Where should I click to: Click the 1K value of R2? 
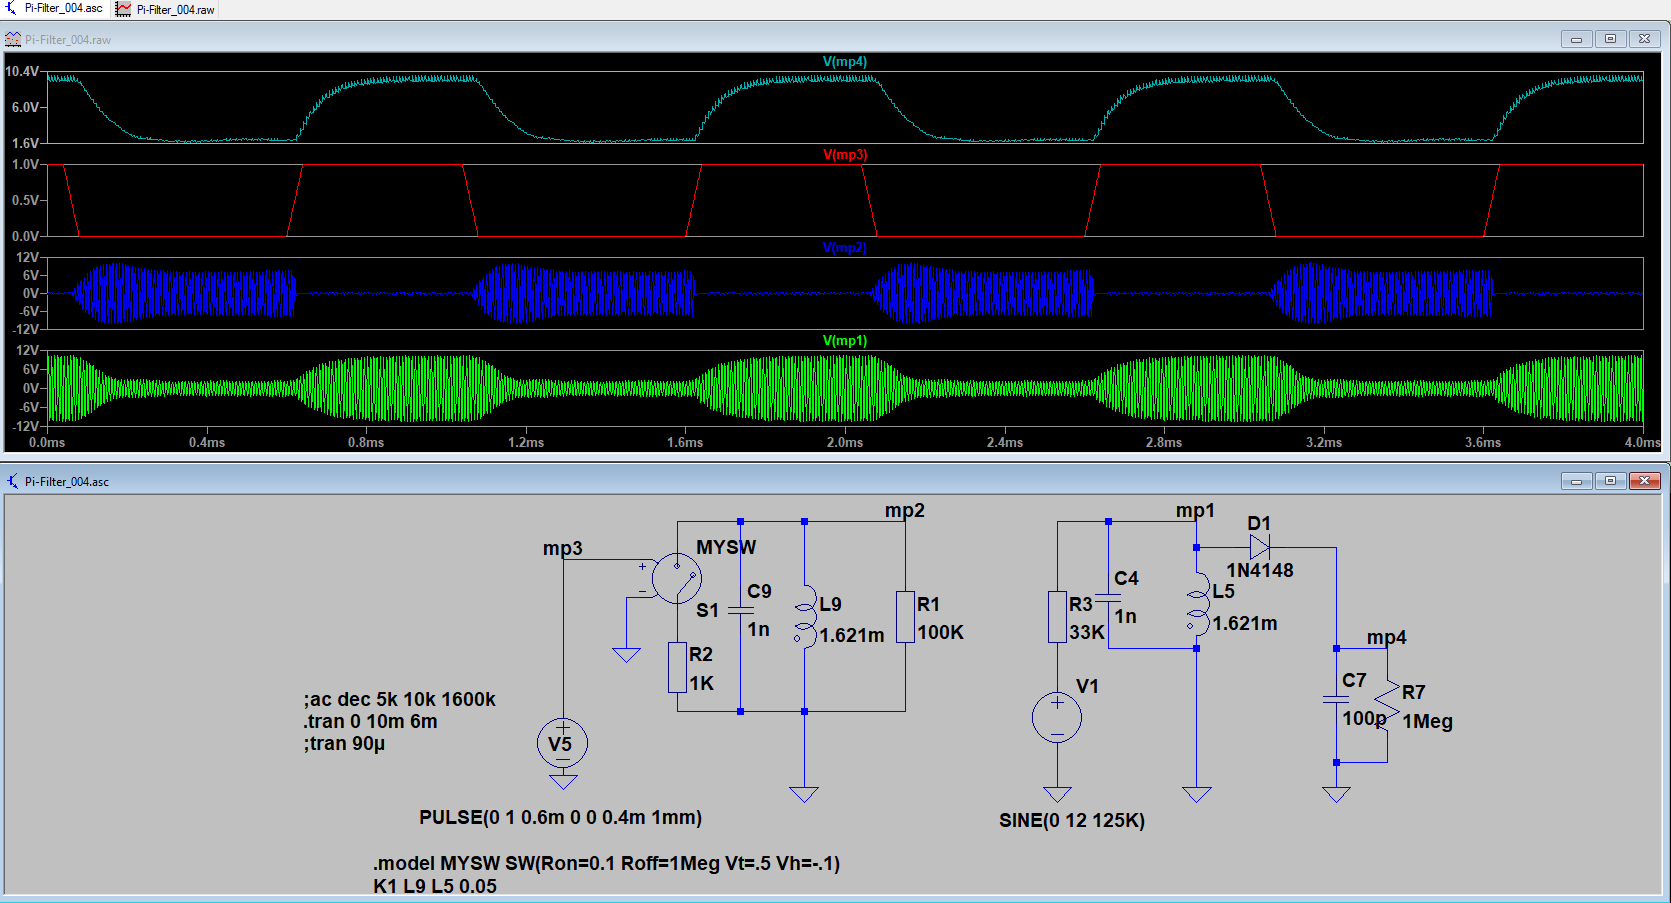(702, 683)
